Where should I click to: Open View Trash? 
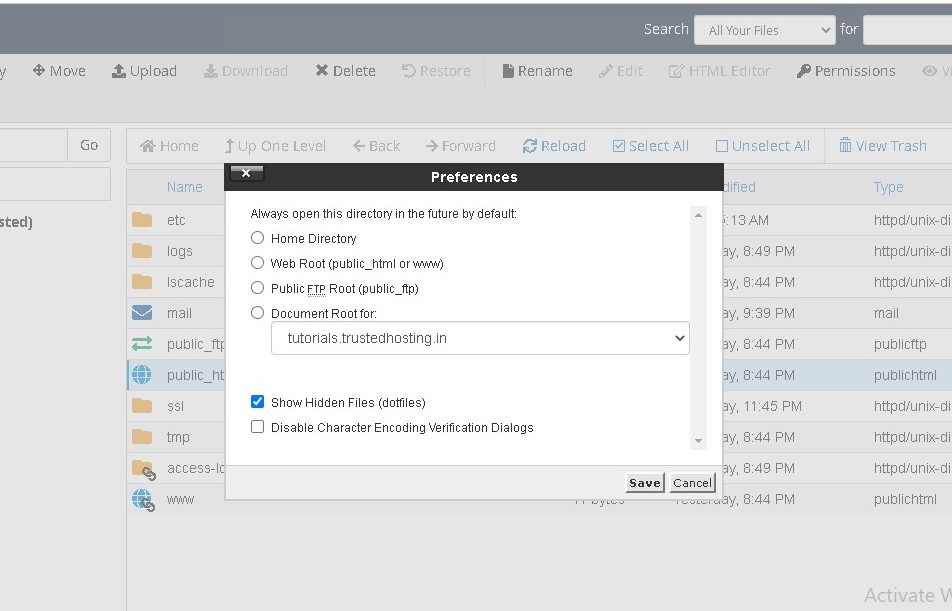[x=883, y=146]
